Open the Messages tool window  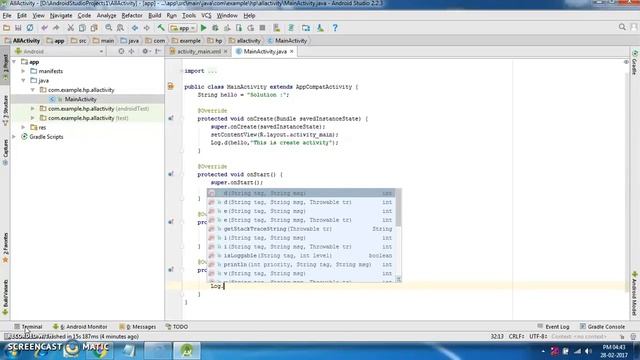click(138, 327)
